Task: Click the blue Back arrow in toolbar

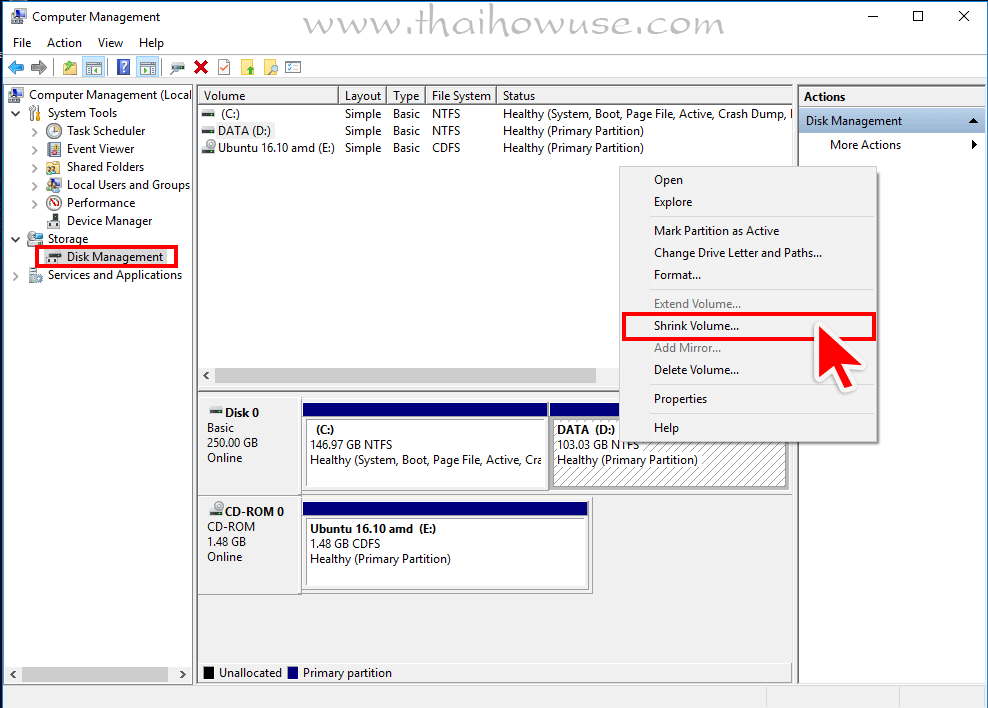Action: 16,67
